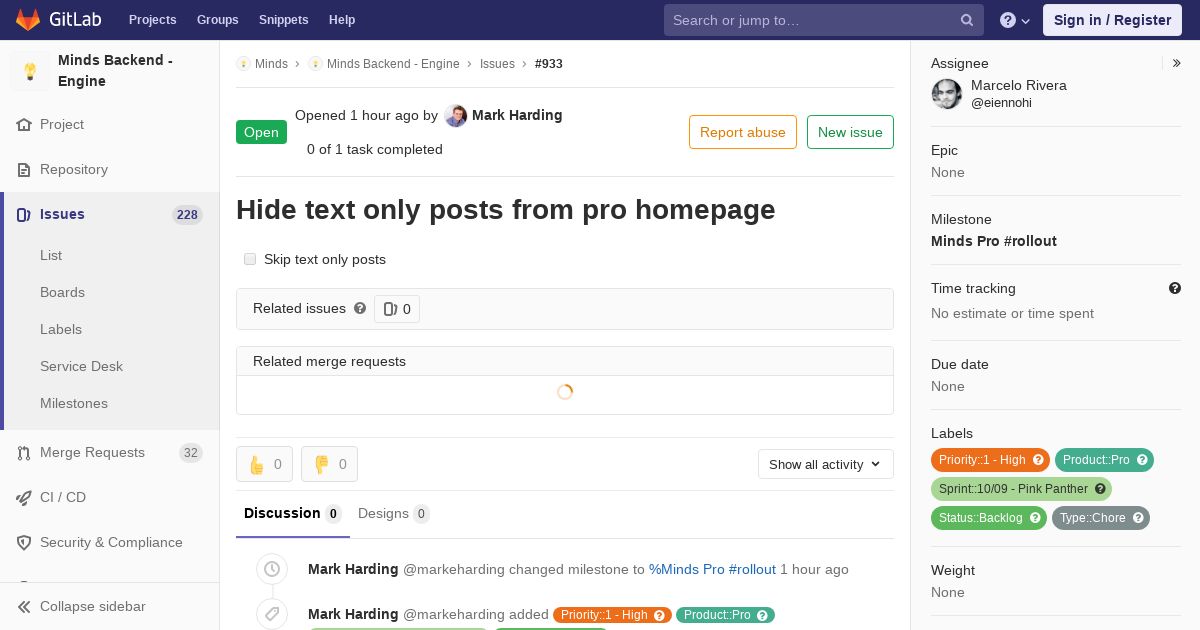The height and width of the screenshot is (630, 1200).
Task: Click Marcelo Rivera's assignee avatar
Action: coord(947,94)
